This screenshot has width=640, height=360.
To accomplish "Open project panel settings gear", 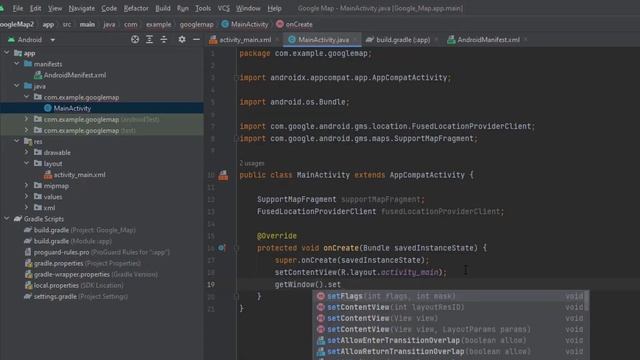I will pos(182,39).
